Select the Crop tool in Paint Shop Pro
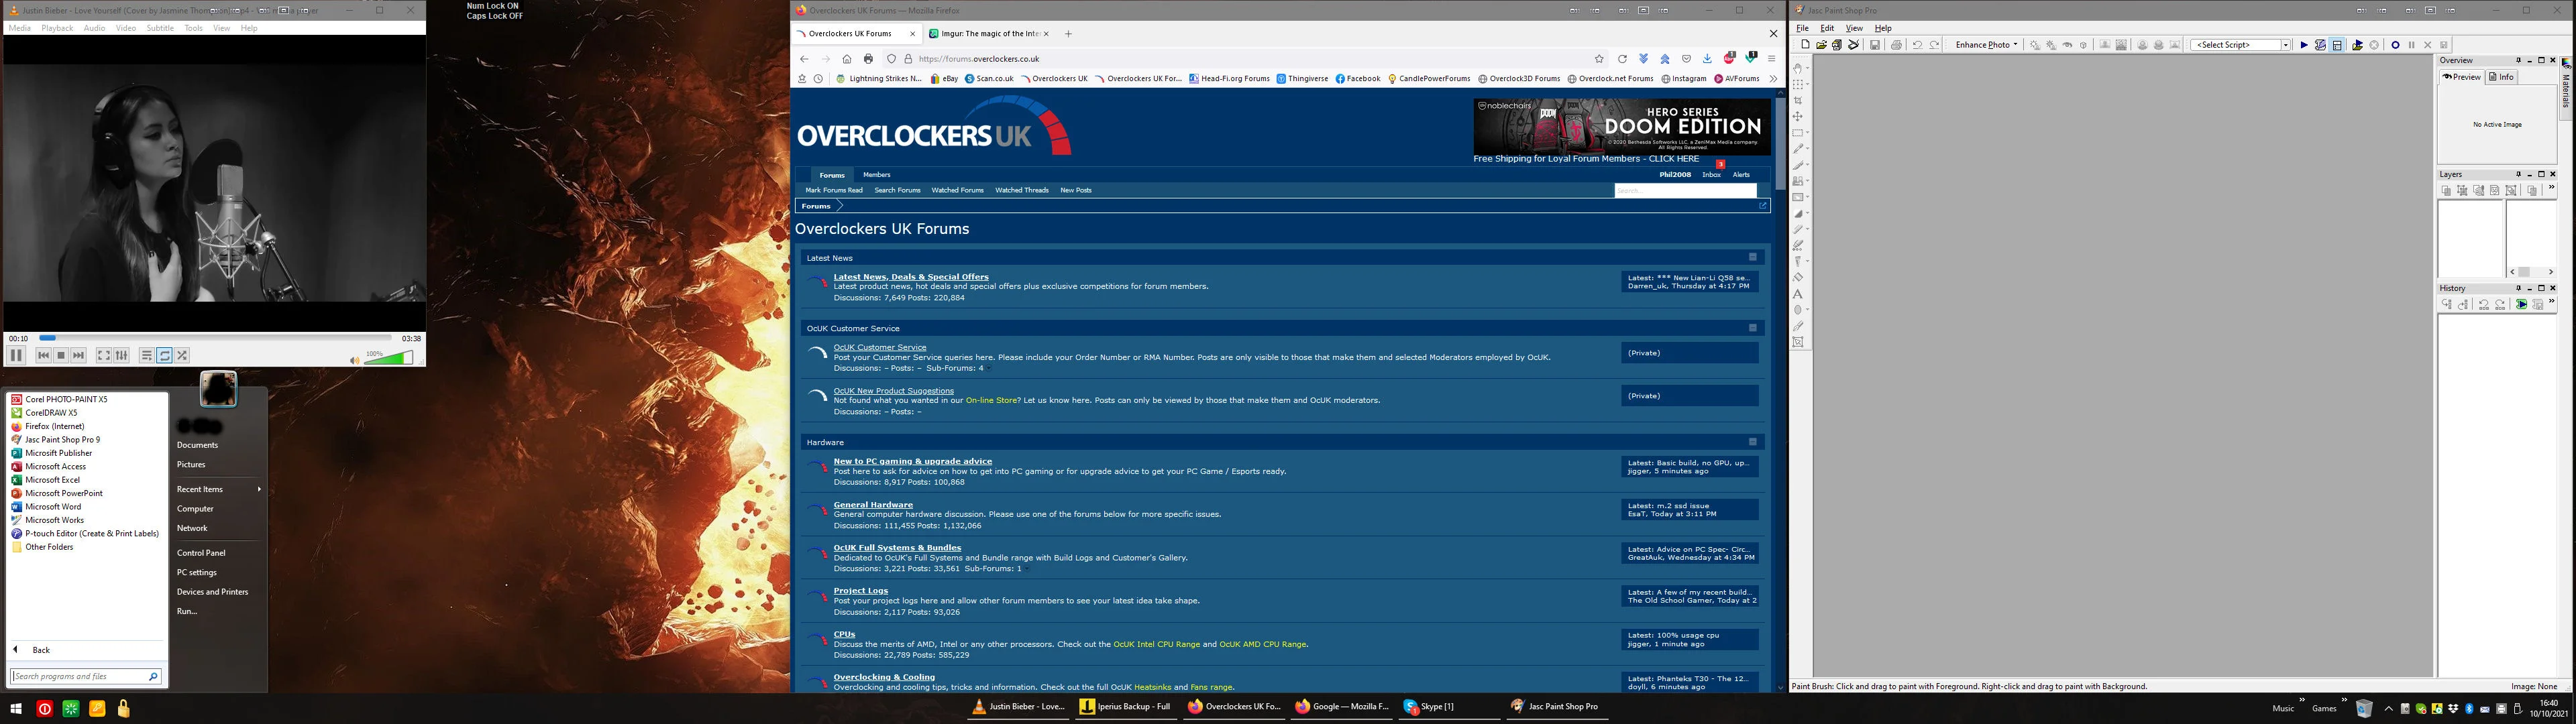This screenshot has height=724, width=2576. (x=1798, y=101)
